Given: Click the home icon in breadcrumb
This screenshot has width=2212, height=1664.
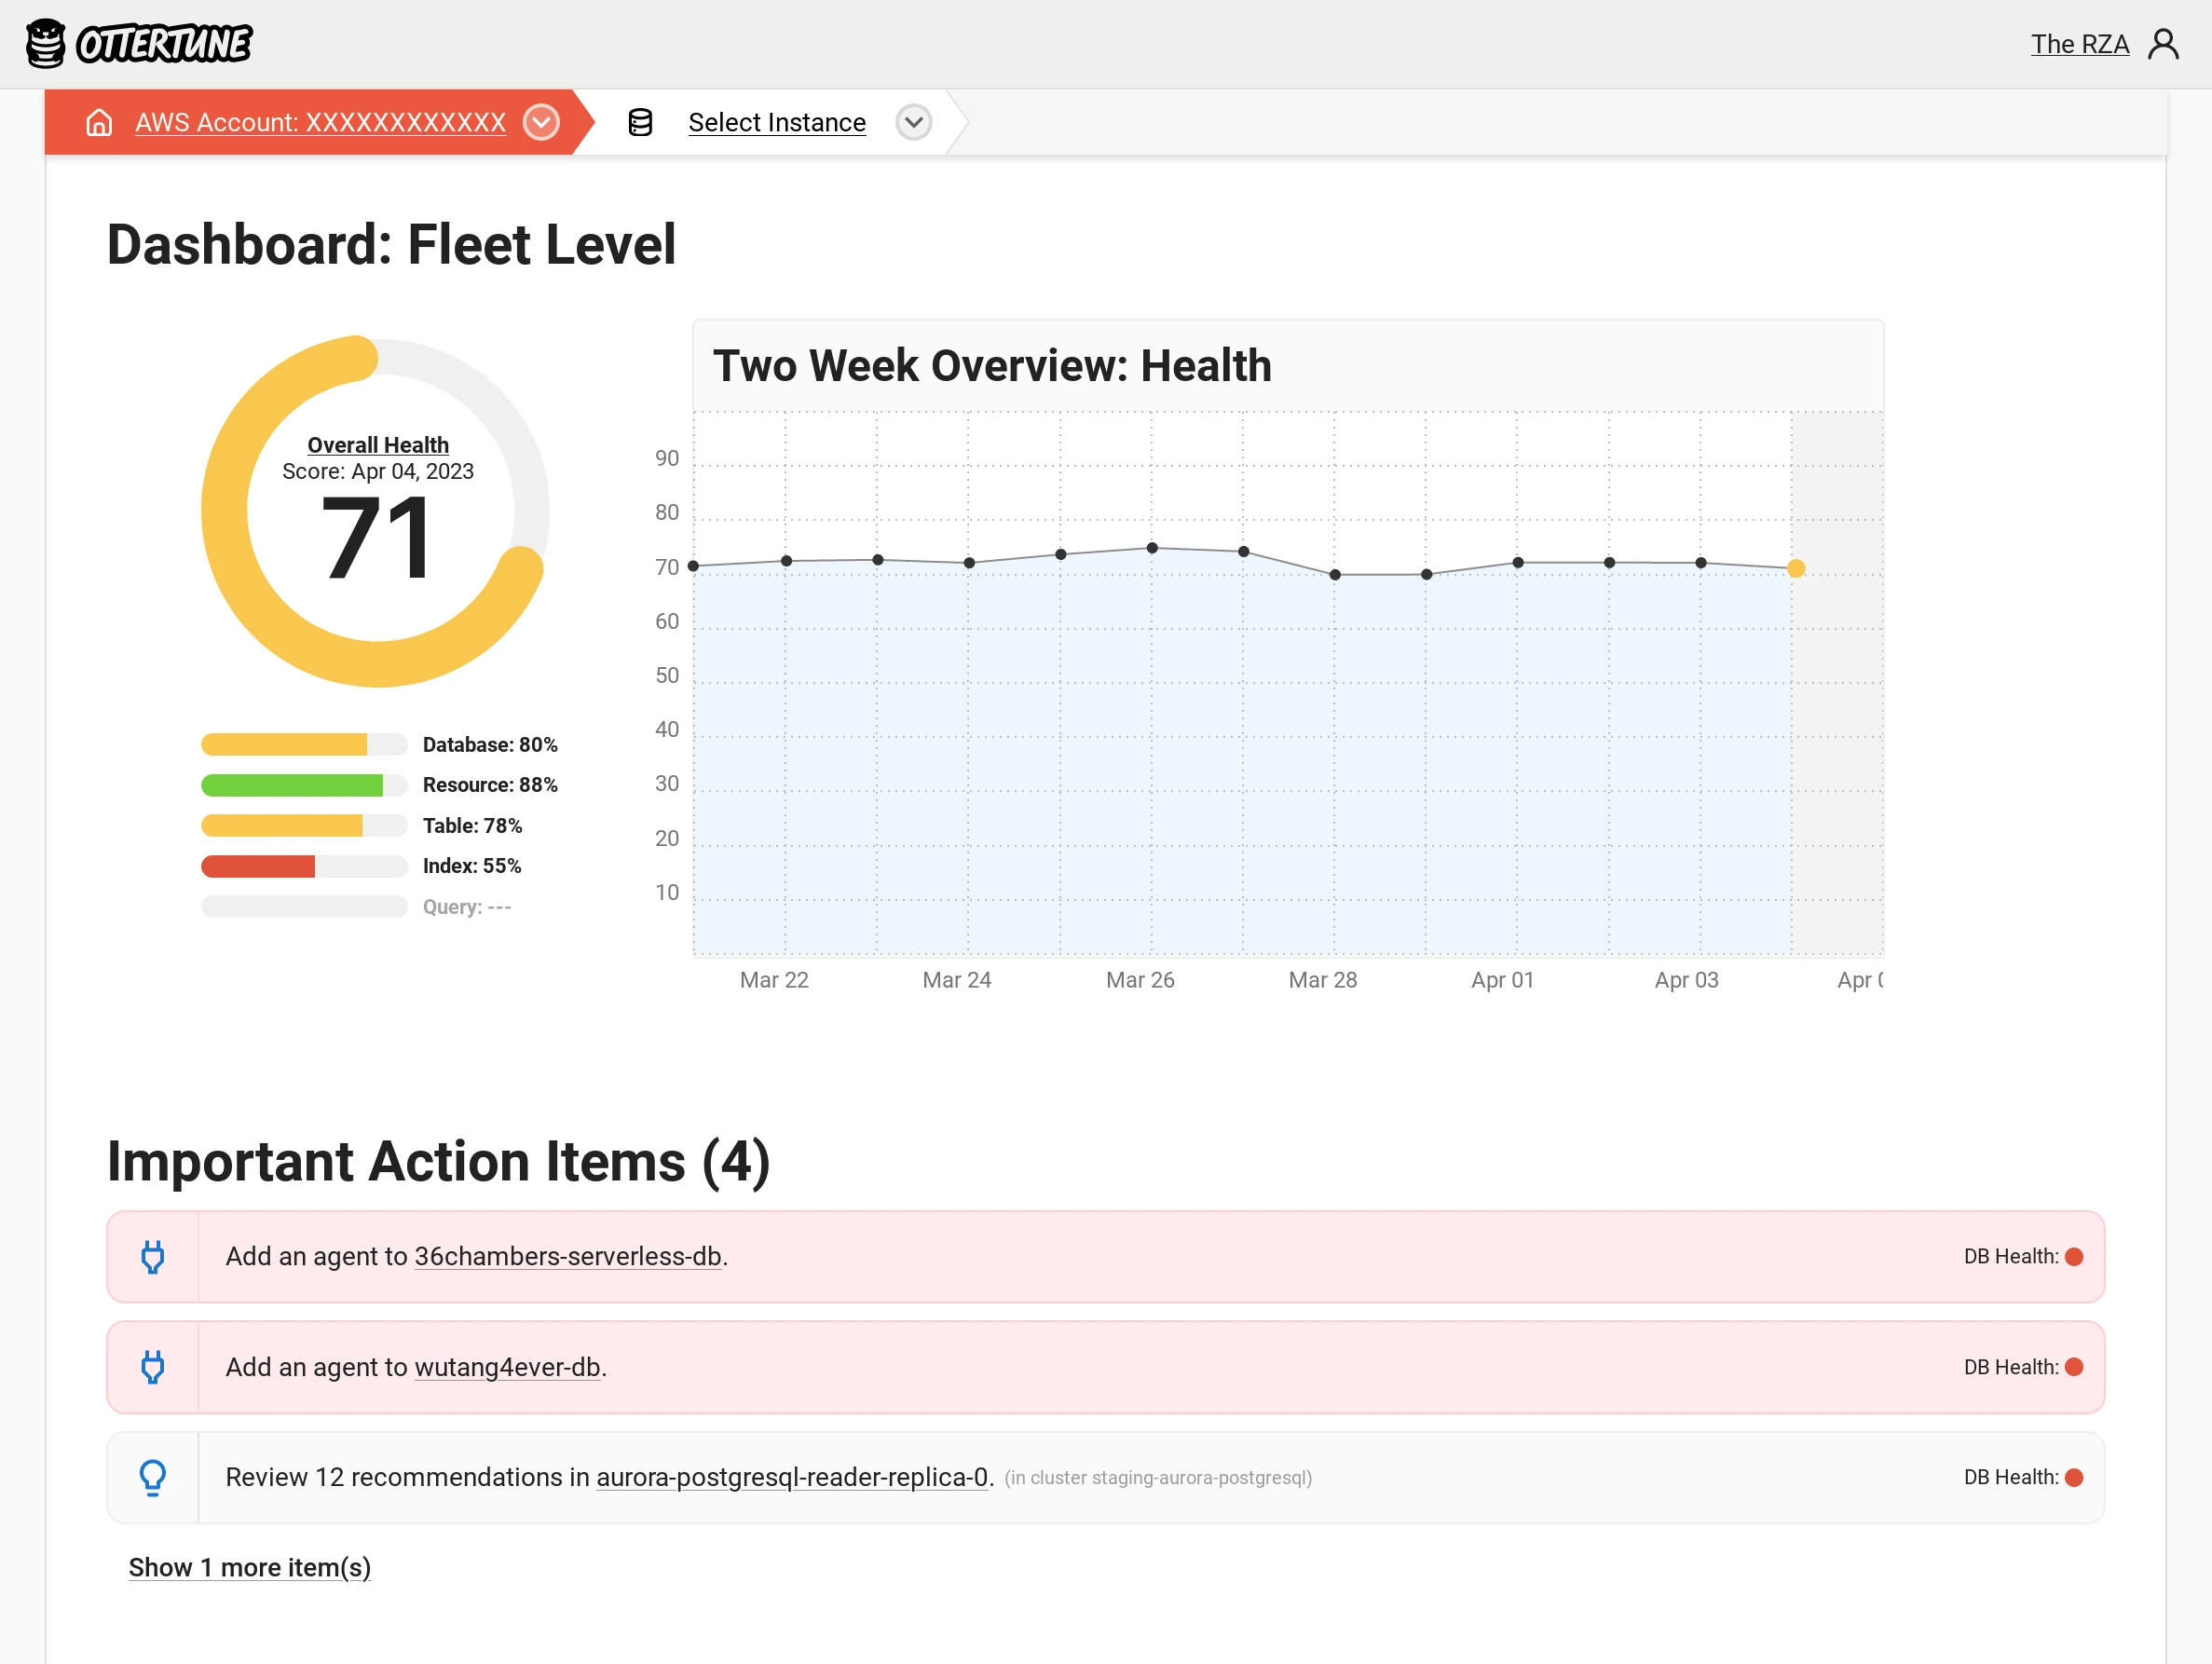Looking at the screenshot, I should (x=99, y=122).
